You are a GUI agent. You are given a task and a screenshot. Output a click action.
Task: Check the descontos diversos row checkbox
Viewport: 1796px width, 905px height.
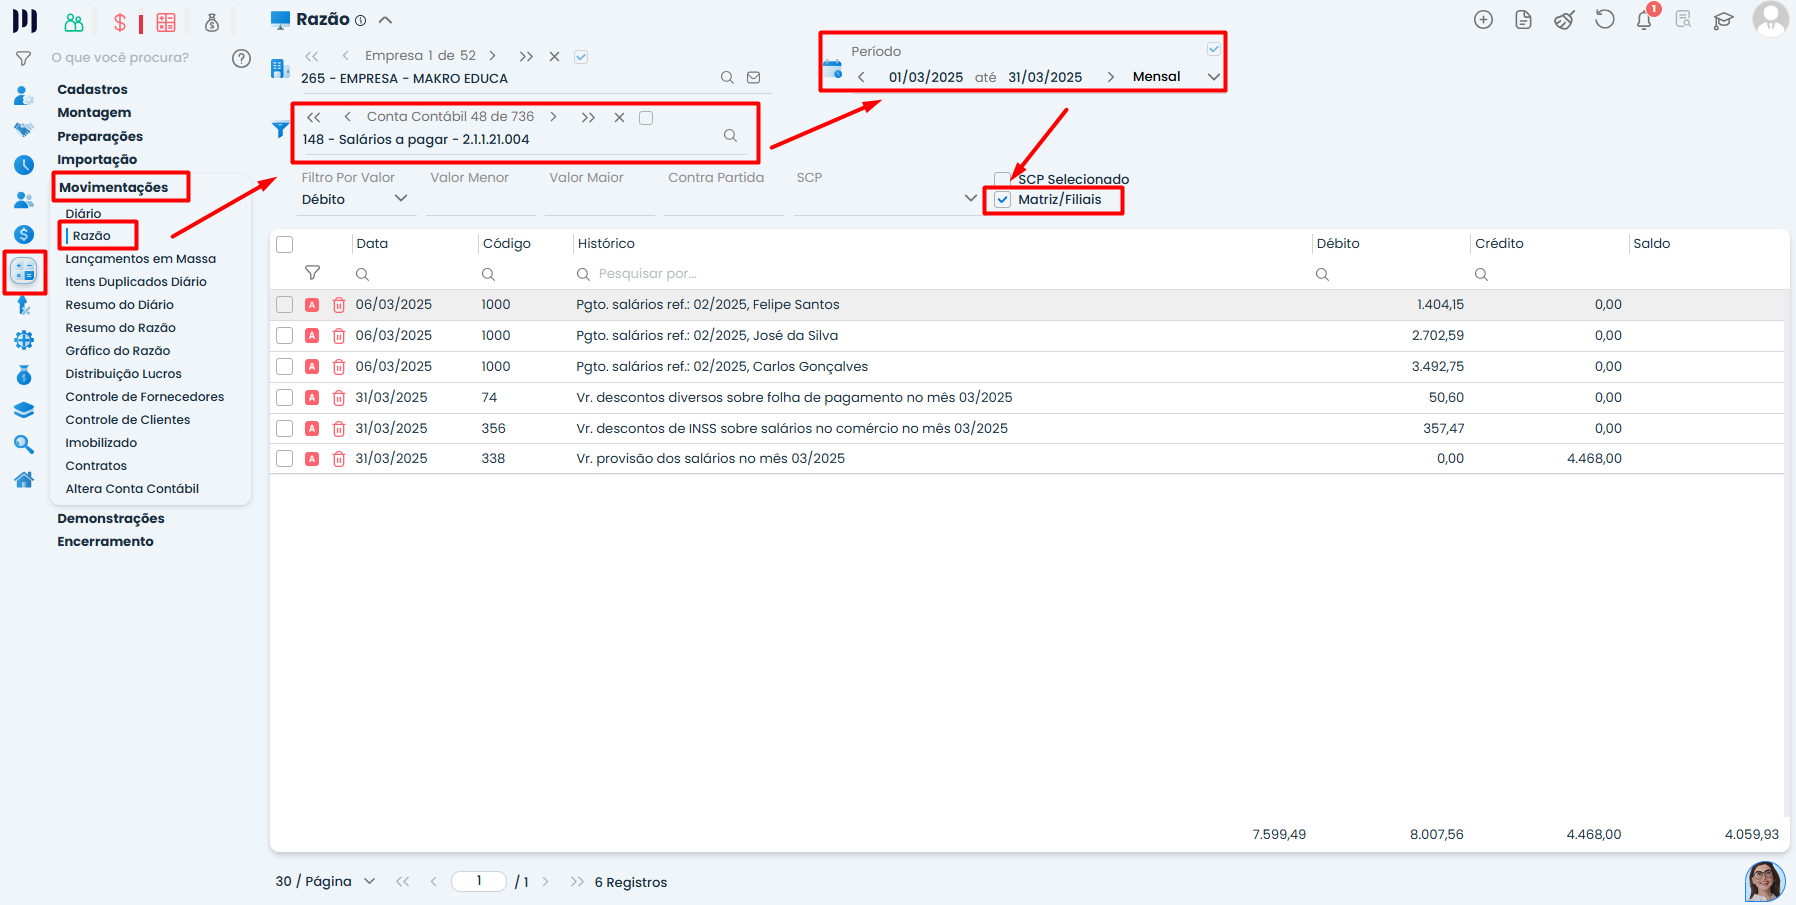[x=285, y=398]
